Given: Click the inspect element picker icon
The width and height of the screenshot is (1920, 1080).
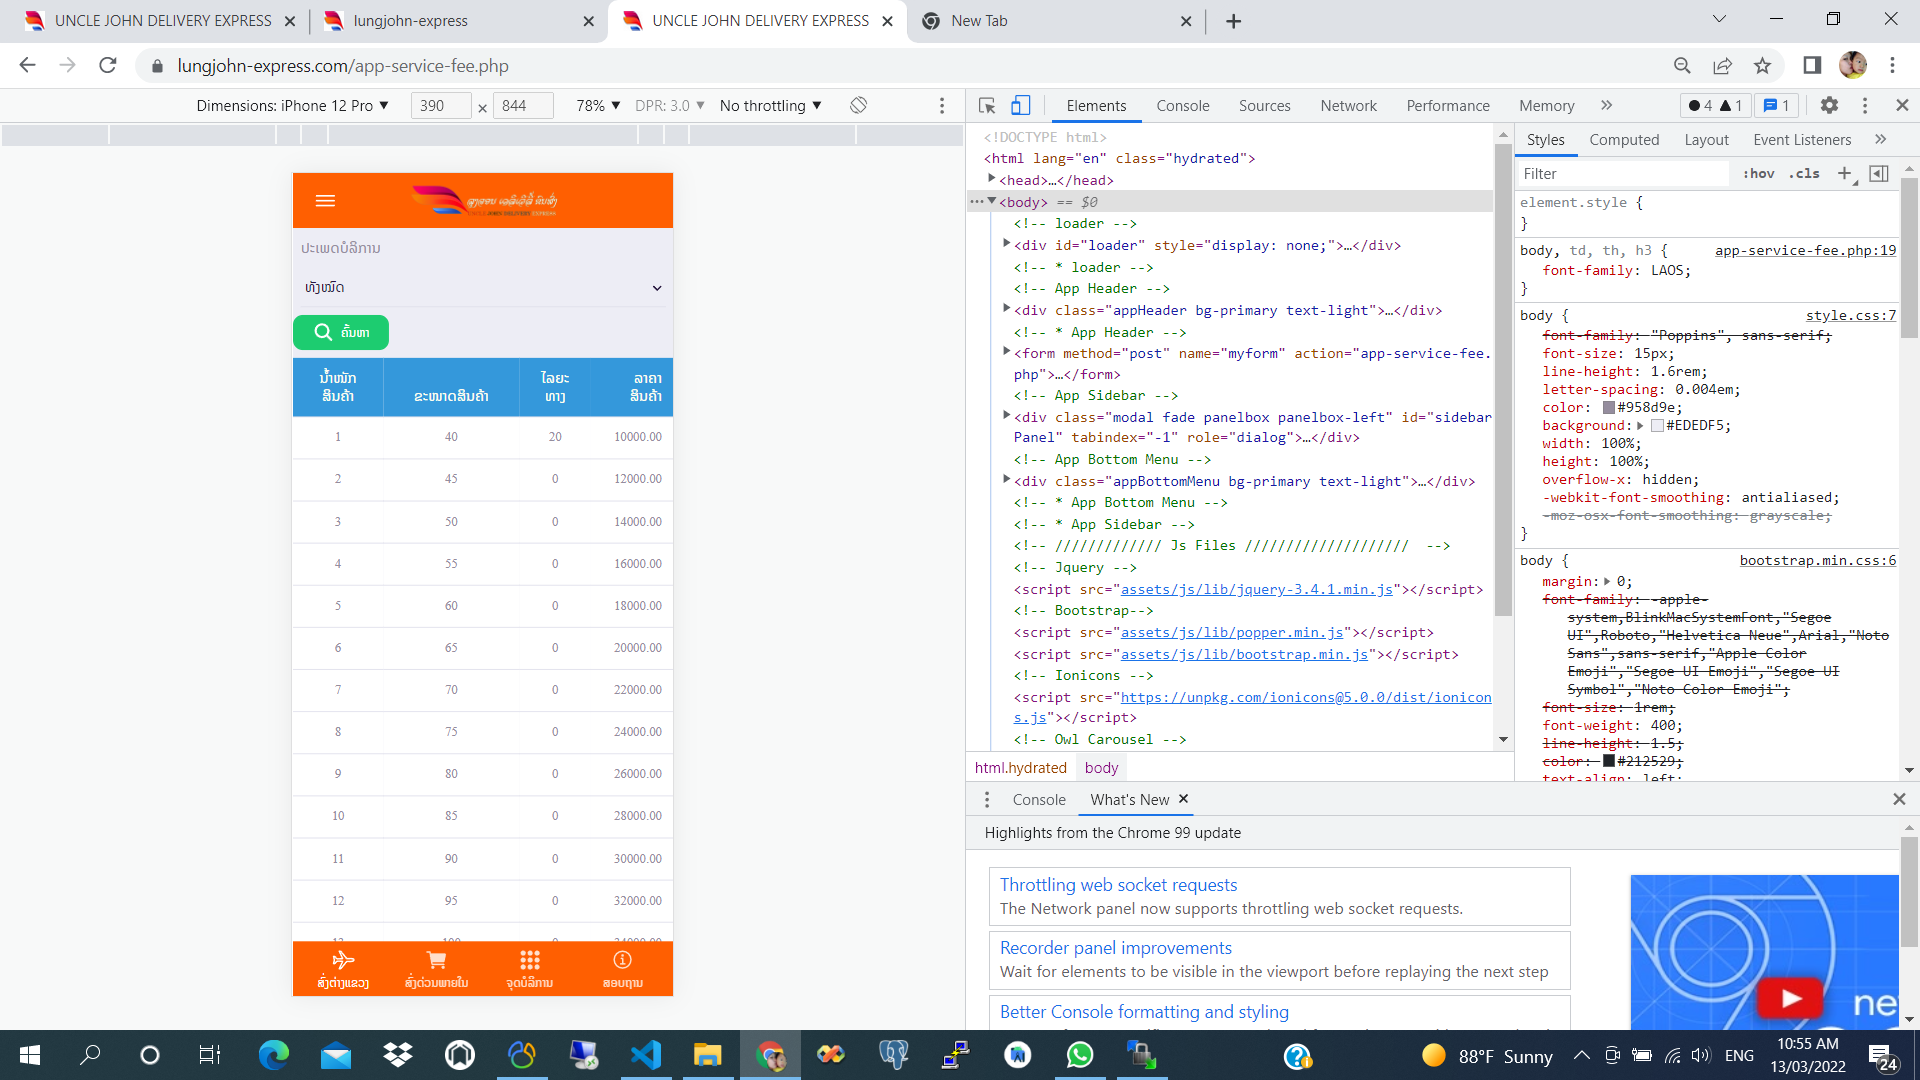Looking at the screenshot, I should [987, 105].
